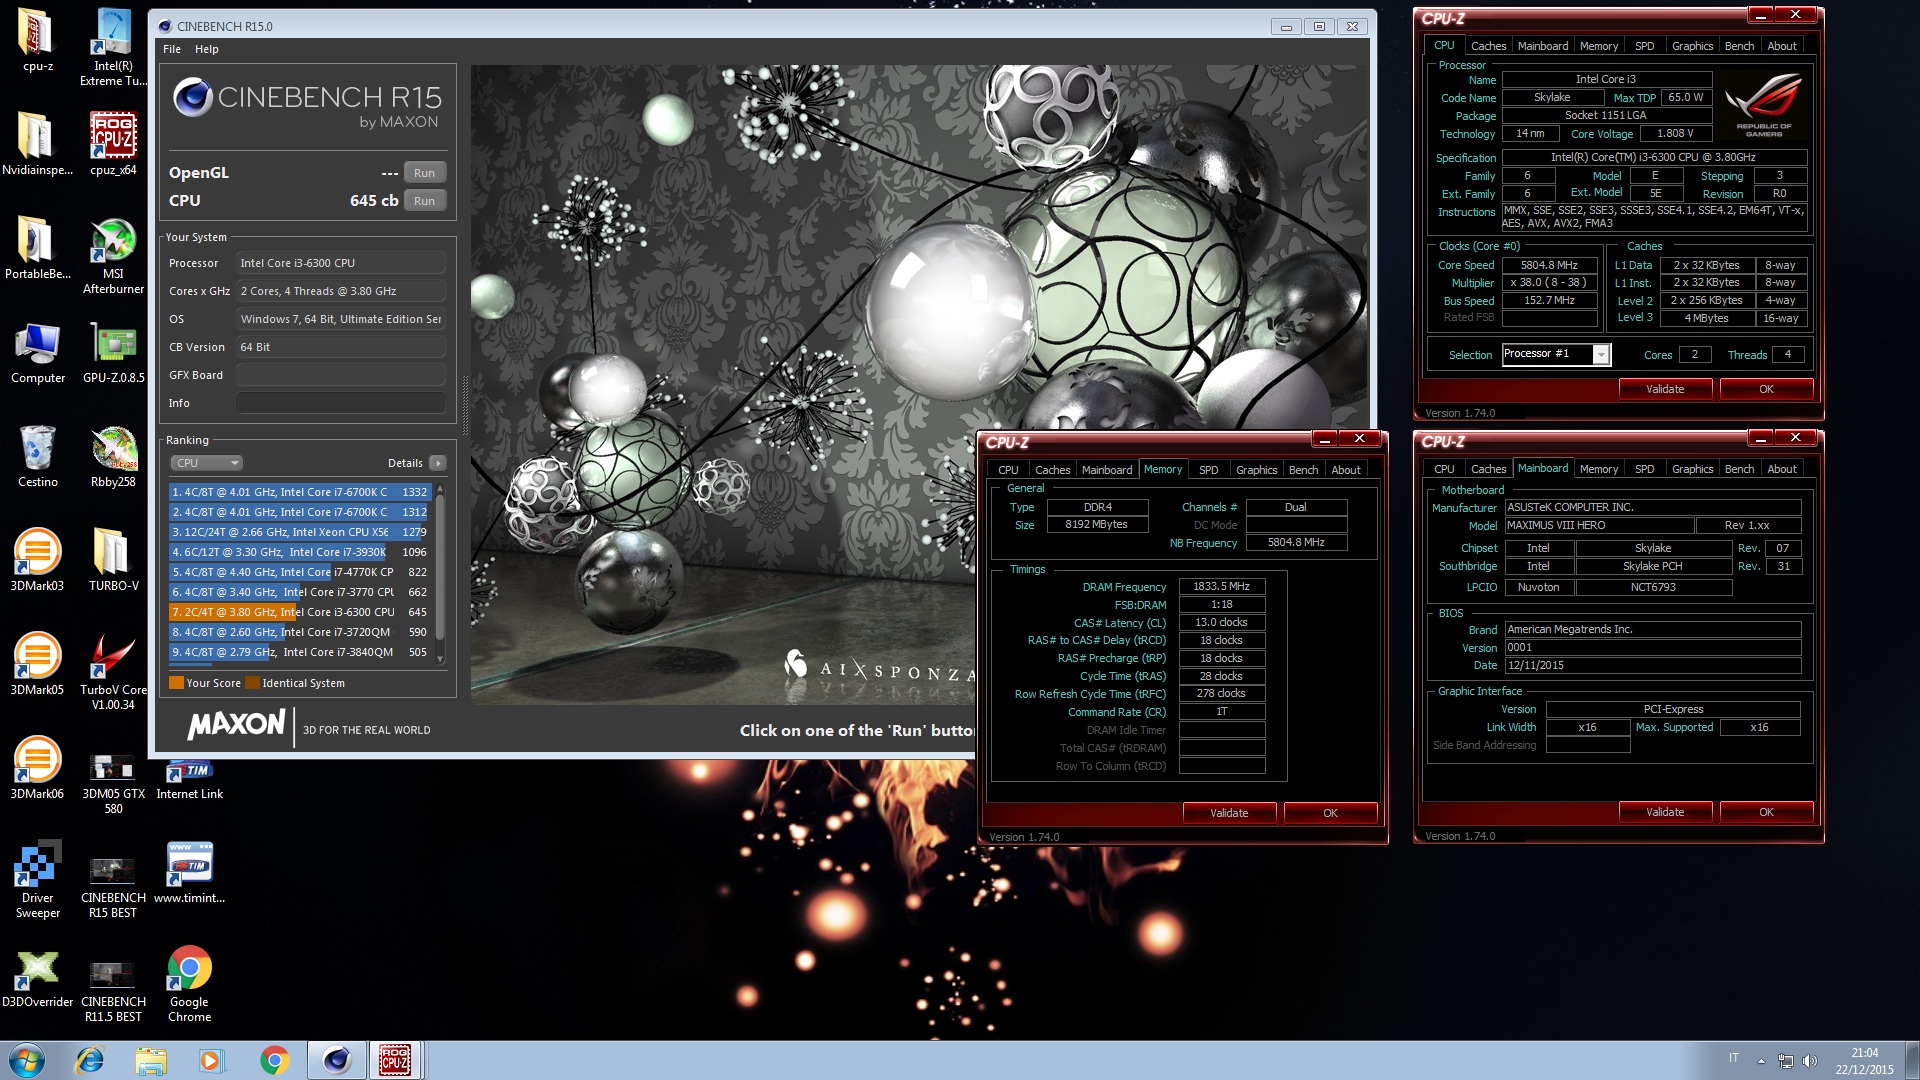This screenshot has height=1080, width=1920.
Task: Open the Nvidiainspector folder icon
Action: pyautogui.click(x=37, y=143)
